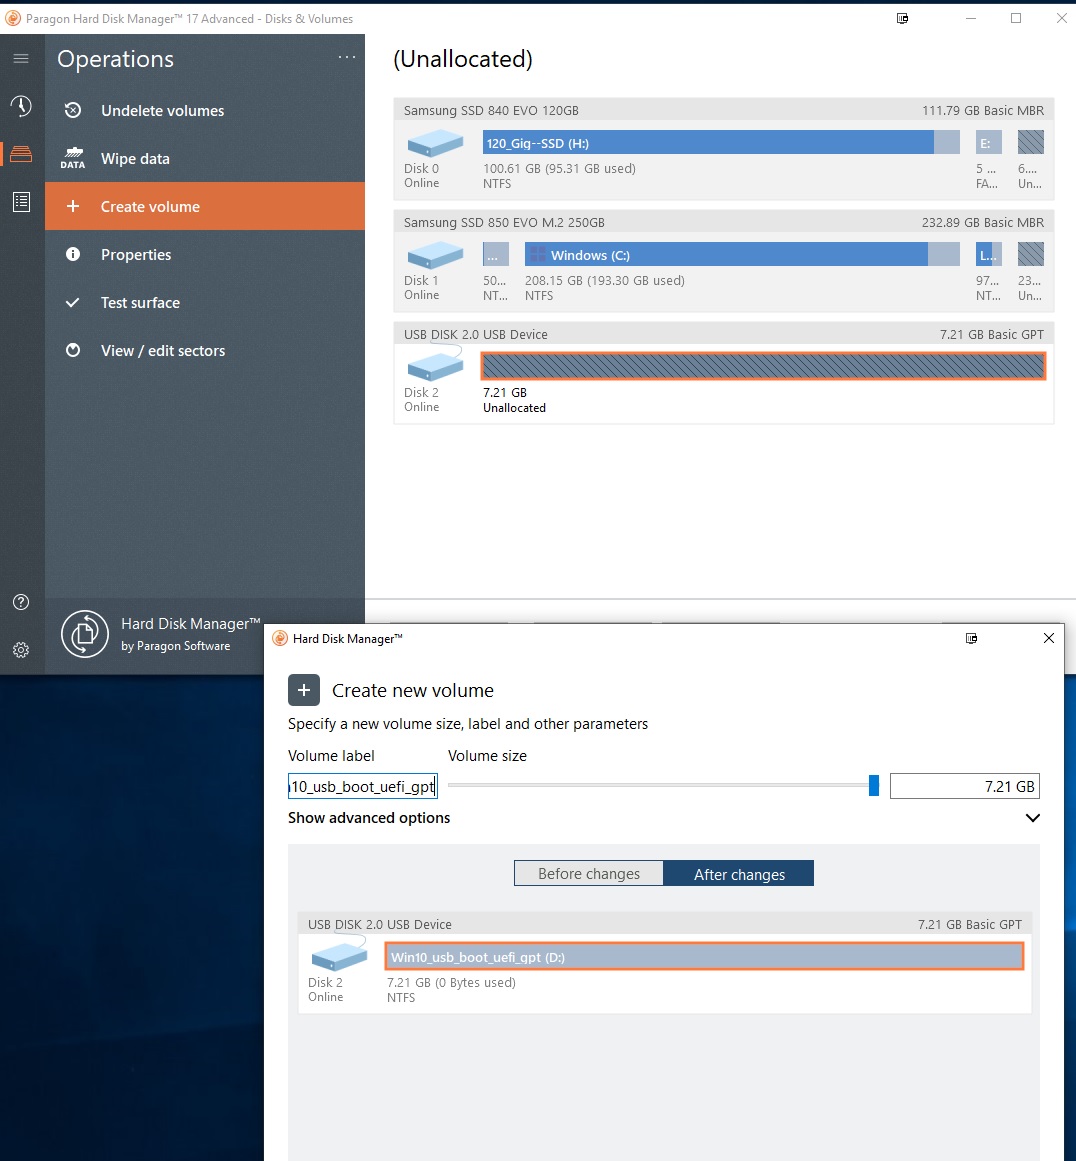Open the tasks list sidebar icon
Screen dimensions: 1076x1161
click(21, 201)
